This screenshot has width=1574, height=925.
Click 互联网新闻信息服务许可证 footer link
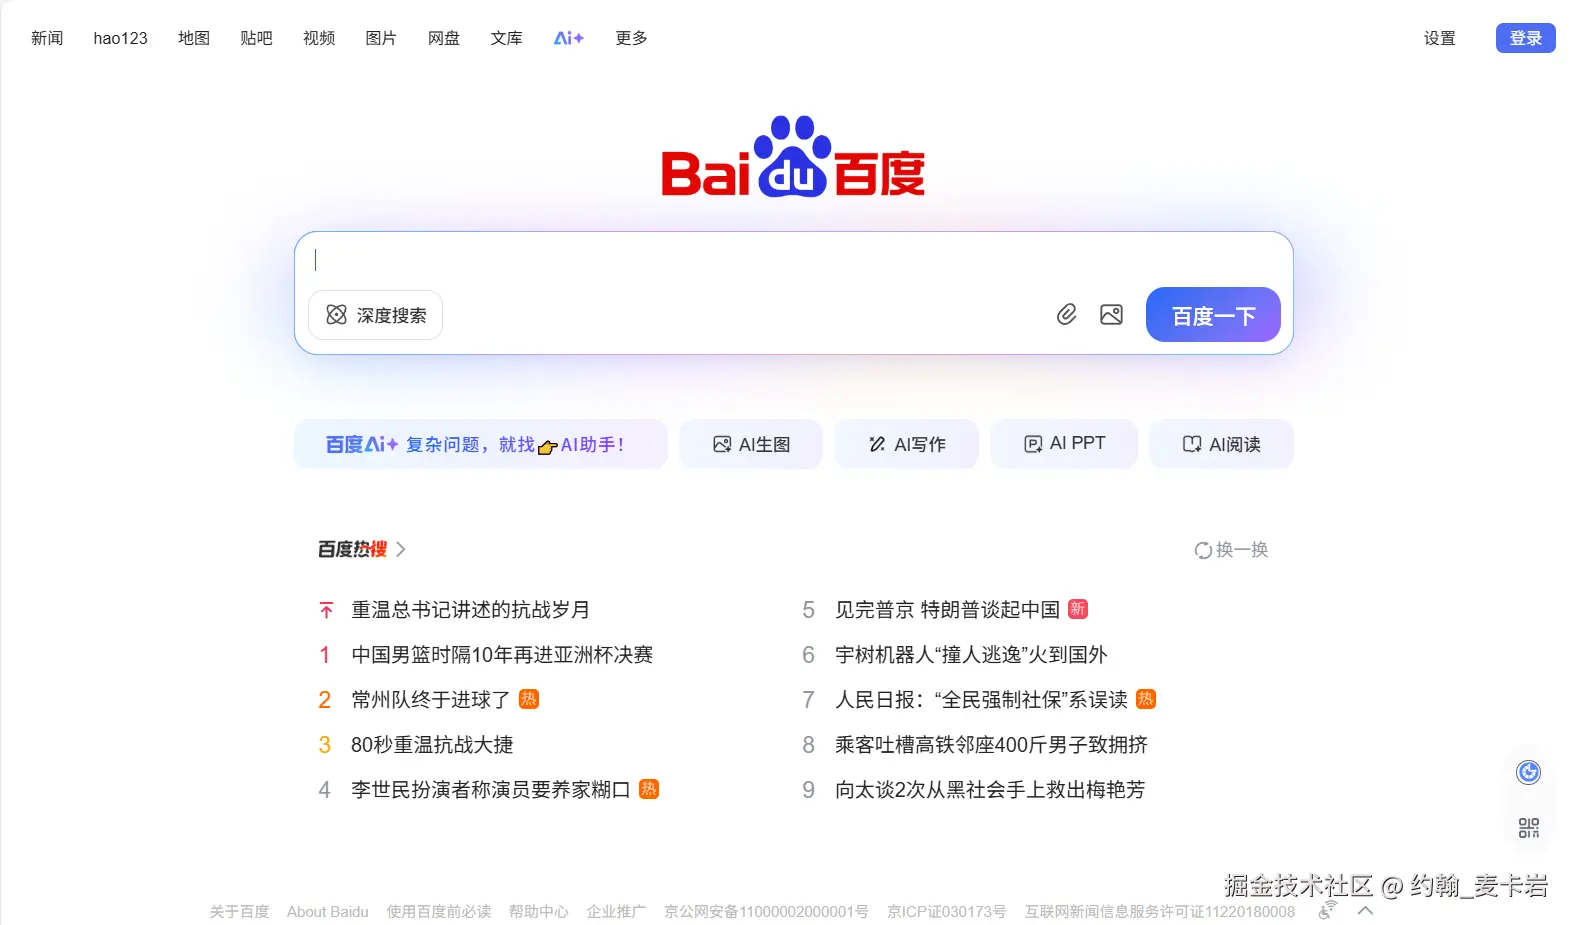1160,911
